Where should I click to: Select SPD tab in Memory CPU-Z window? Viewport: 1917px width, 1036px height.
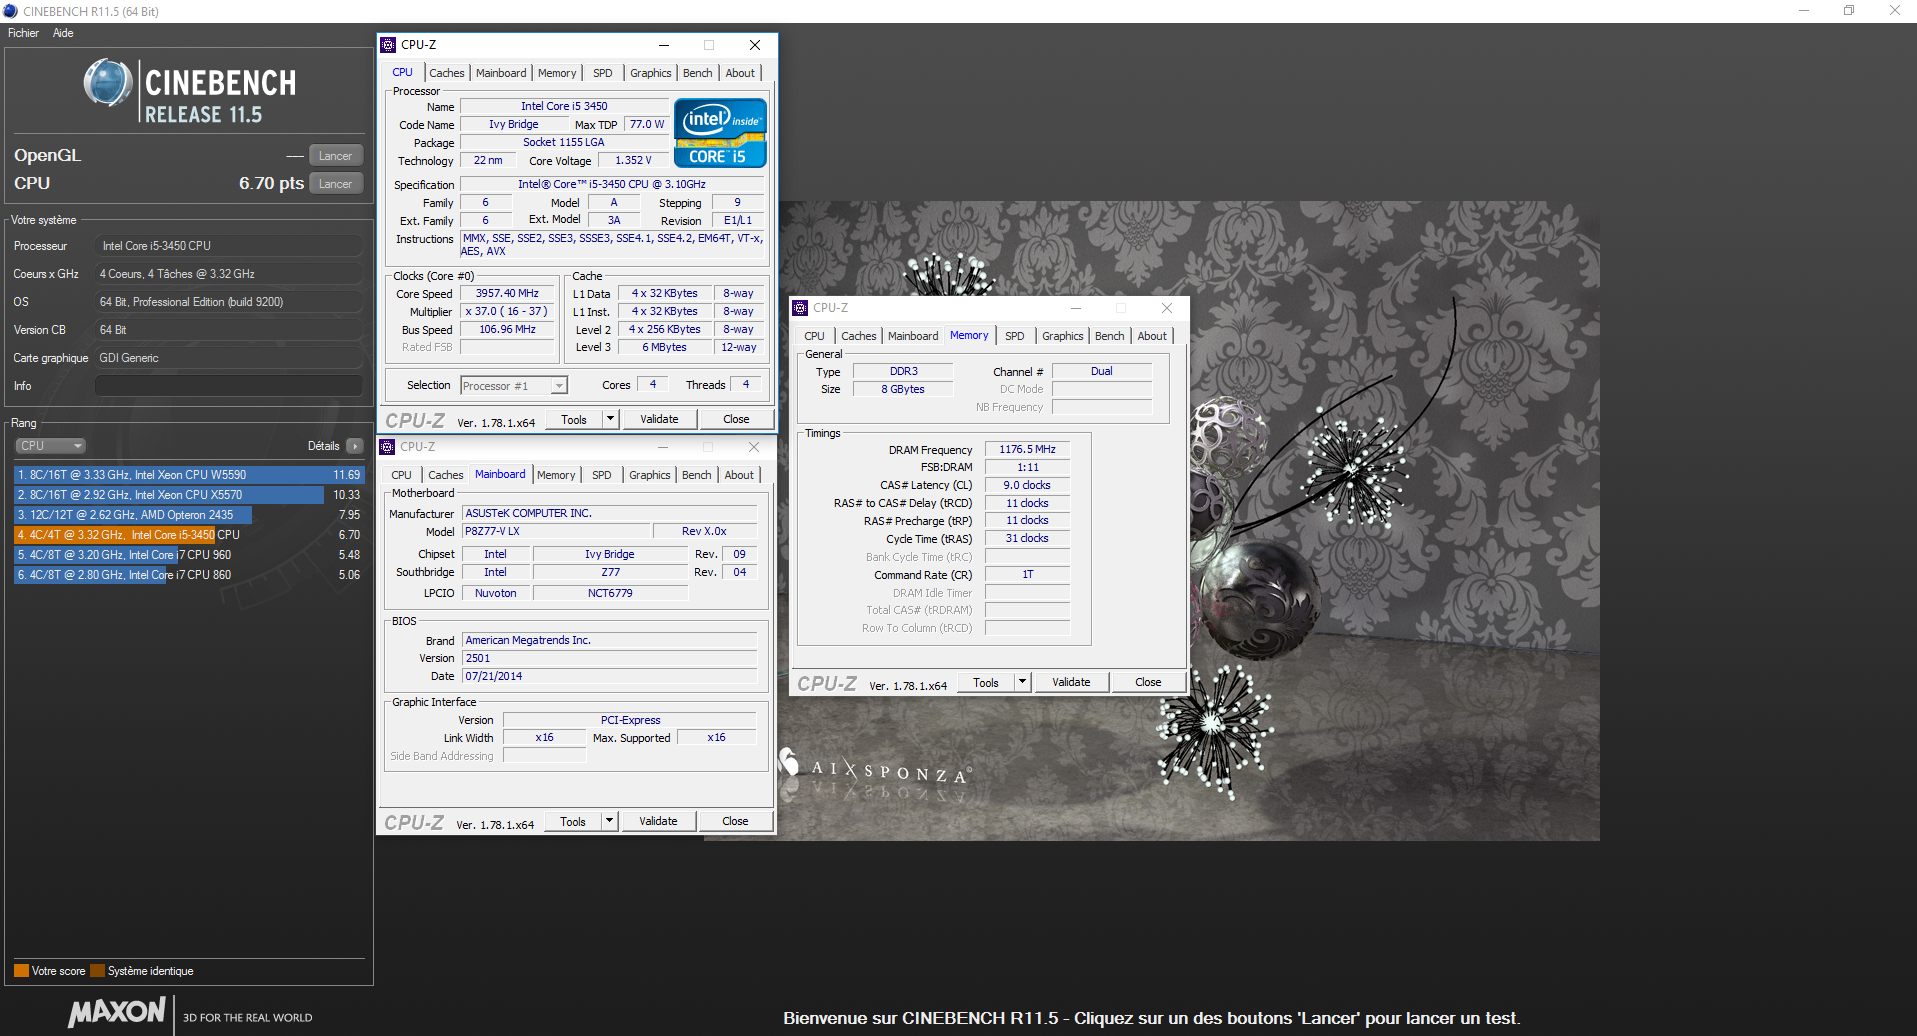[1015, 336]
